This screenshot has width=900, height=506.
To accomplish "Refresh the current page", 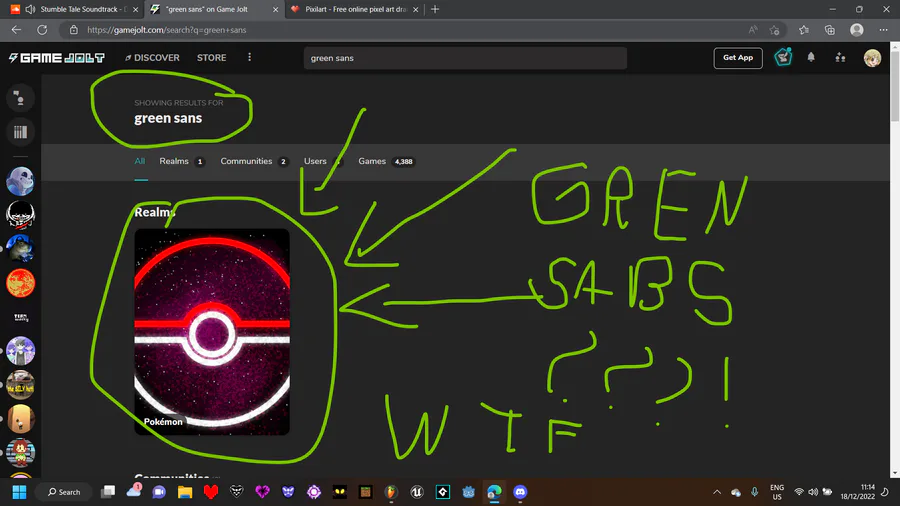I will [42, 30].
